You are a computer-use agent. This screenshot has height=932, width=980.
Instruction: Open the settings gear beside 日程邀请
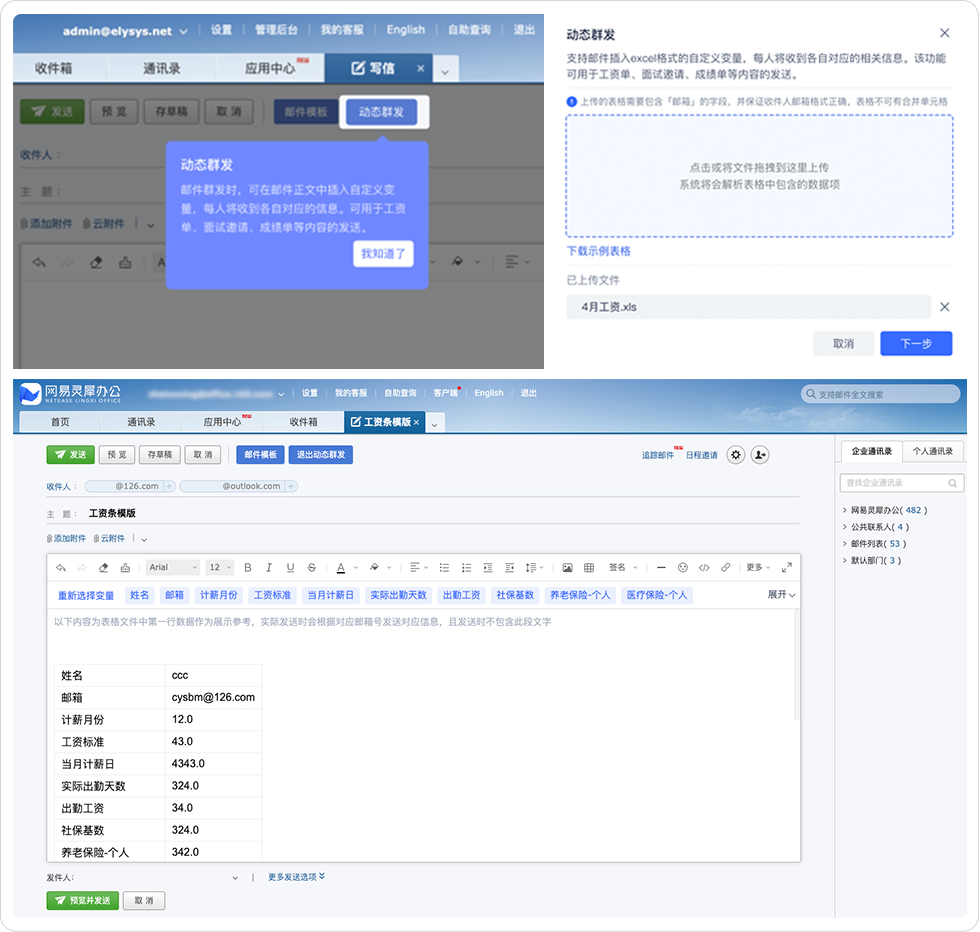pos(736,453)
